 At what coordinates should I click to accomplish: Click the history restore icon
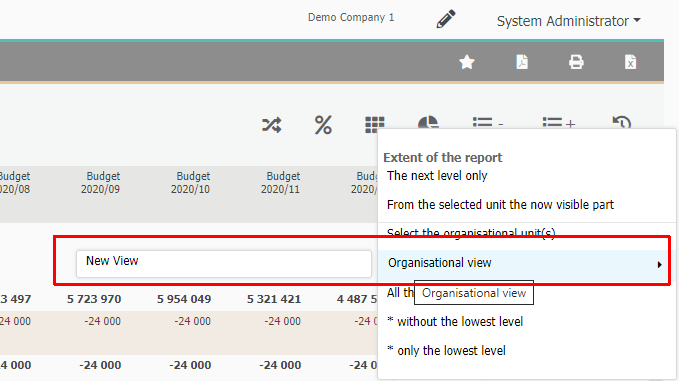coord(621,123)
